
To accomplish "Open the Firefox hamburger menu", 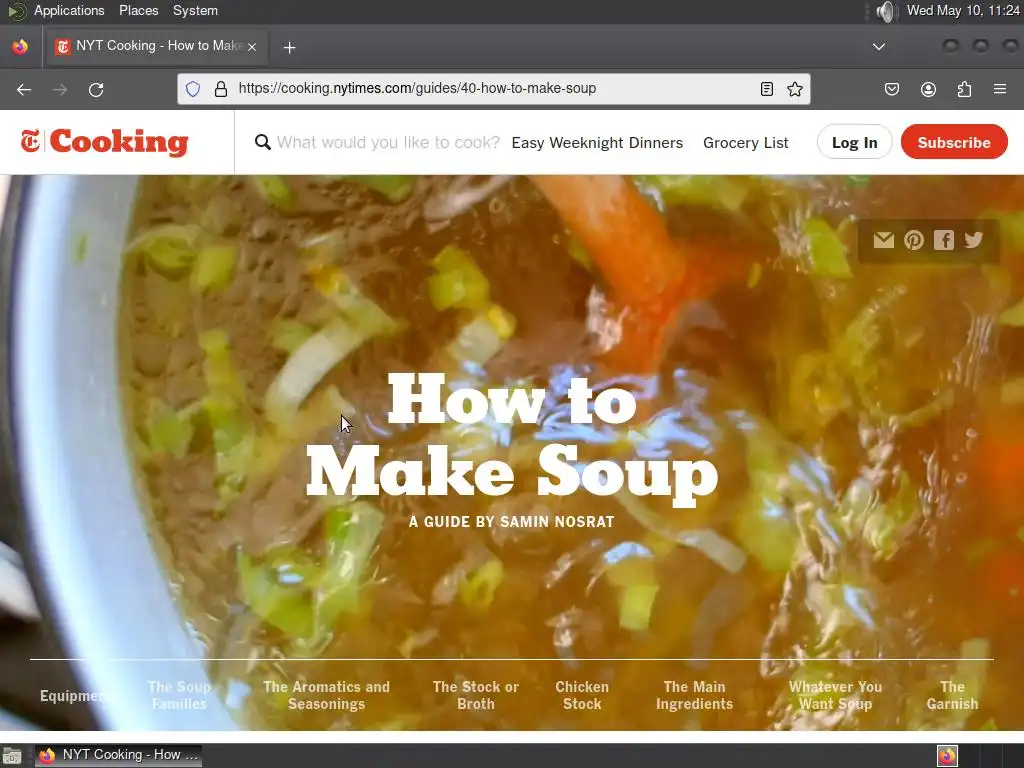I will pyautogui.click(x=1000, y=89).
